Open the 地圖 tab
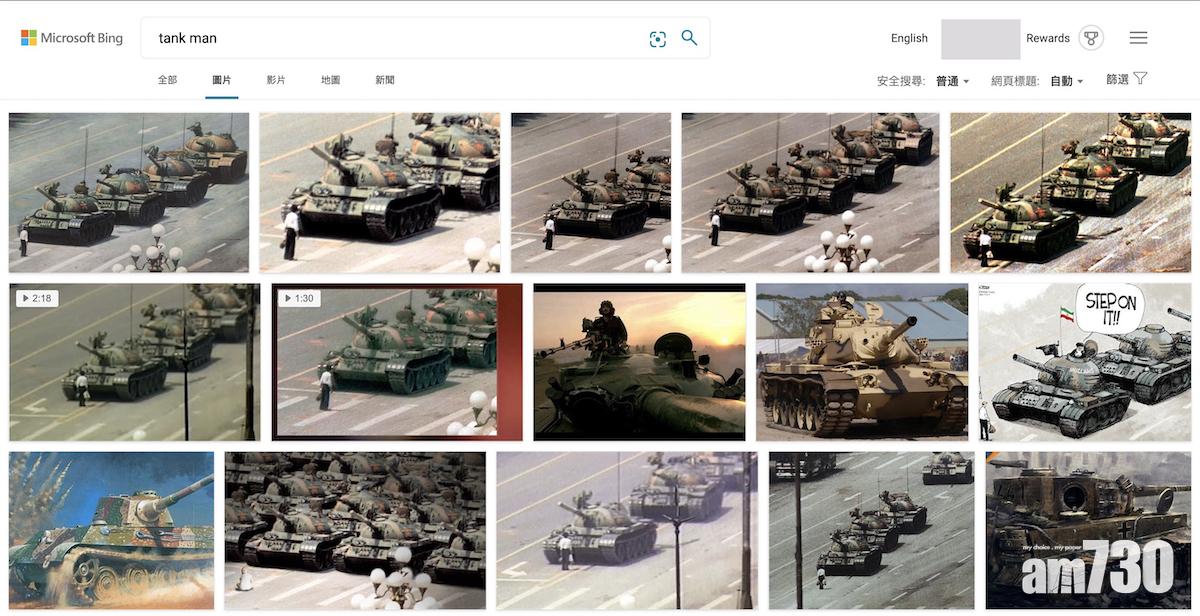This screenshot has width=1200, height=616. 330,80
